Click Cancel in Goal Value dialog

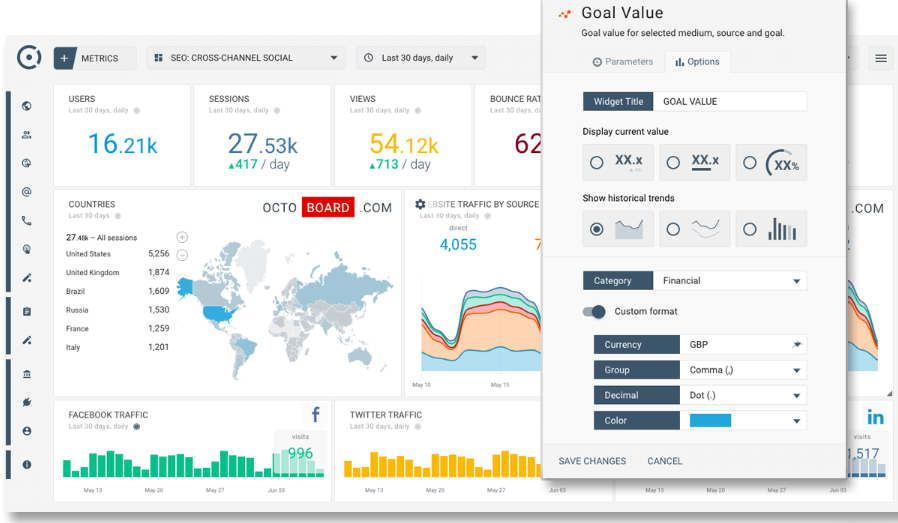(x=664, y=461)
